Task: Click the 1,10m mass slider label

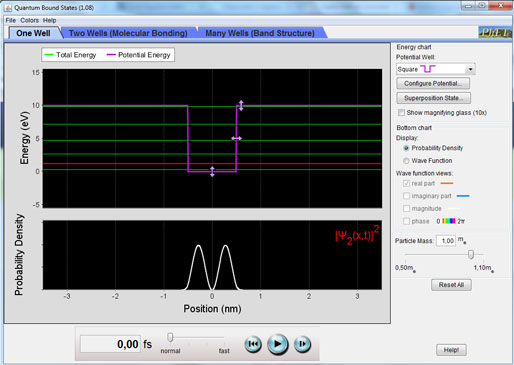Action: (484, 268)
